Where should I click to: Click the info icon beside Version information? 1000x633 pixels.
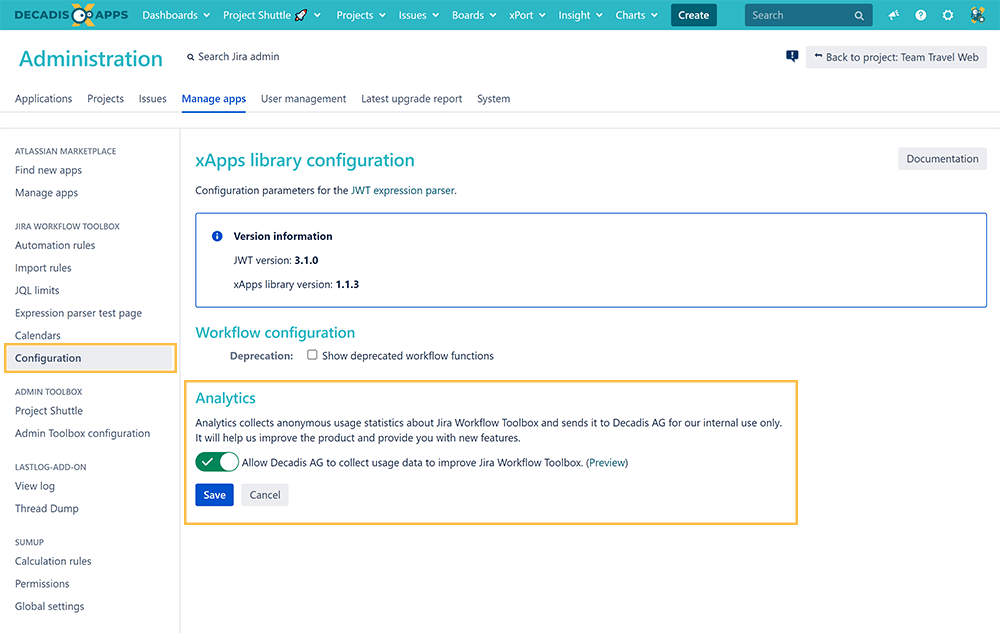coord(217,236)
